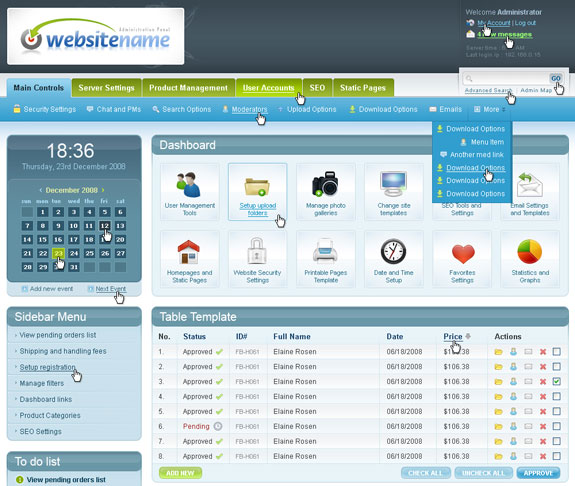Click Security Settings lock icon in submenu
The width and height of the screenshot is (575, 486).
[x=17, y=109]
